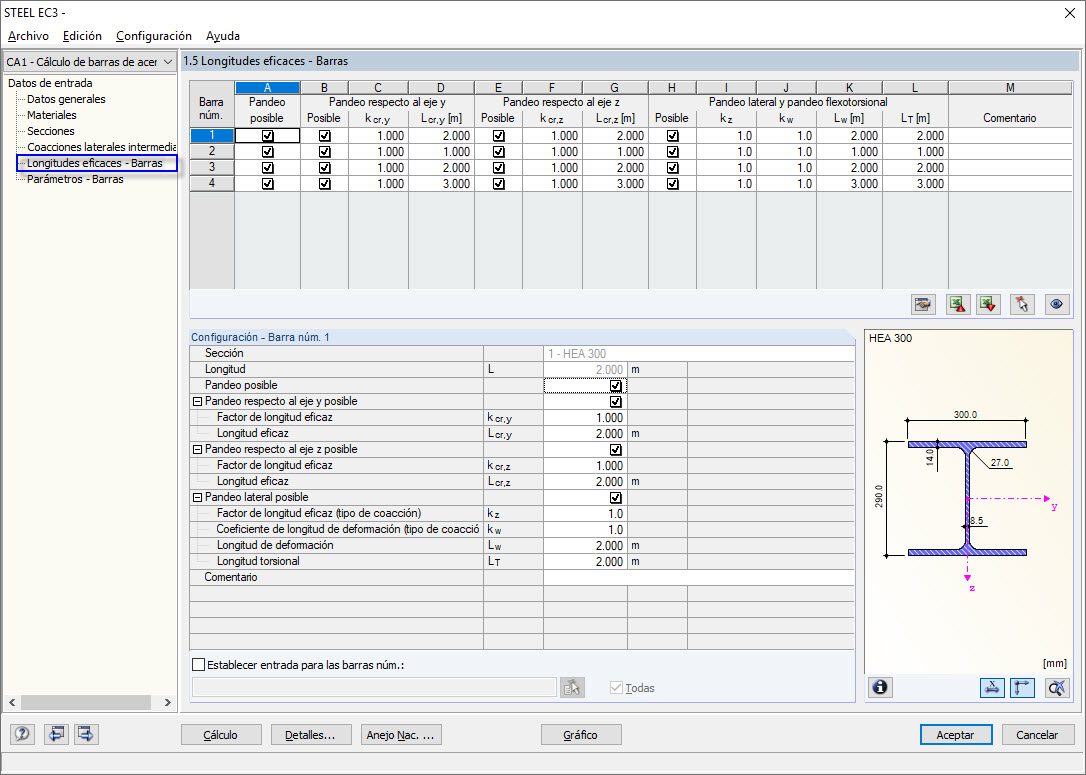Open the Archivo menu
The height and width of the screenshot is (775, 1086).
coord(28,36)
